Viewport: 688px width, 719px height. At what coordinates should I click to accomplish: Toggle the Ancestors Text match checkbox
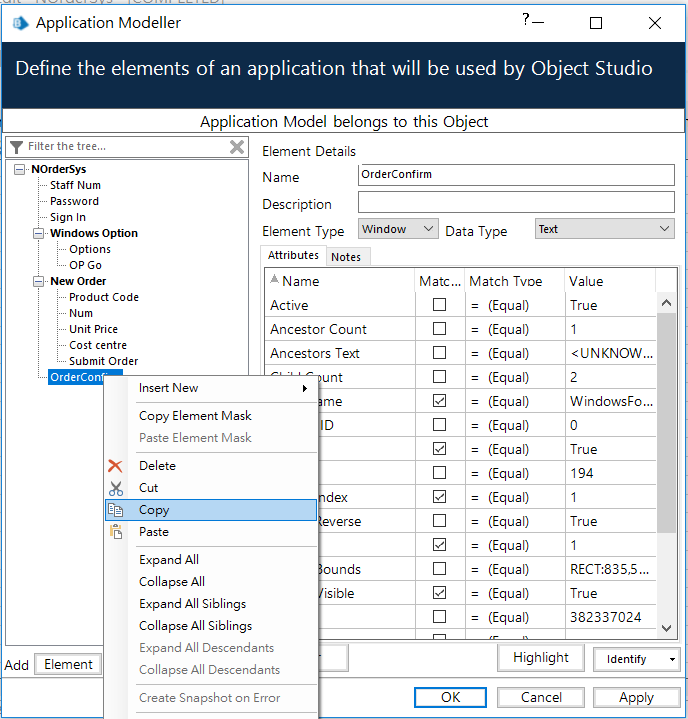439,353
